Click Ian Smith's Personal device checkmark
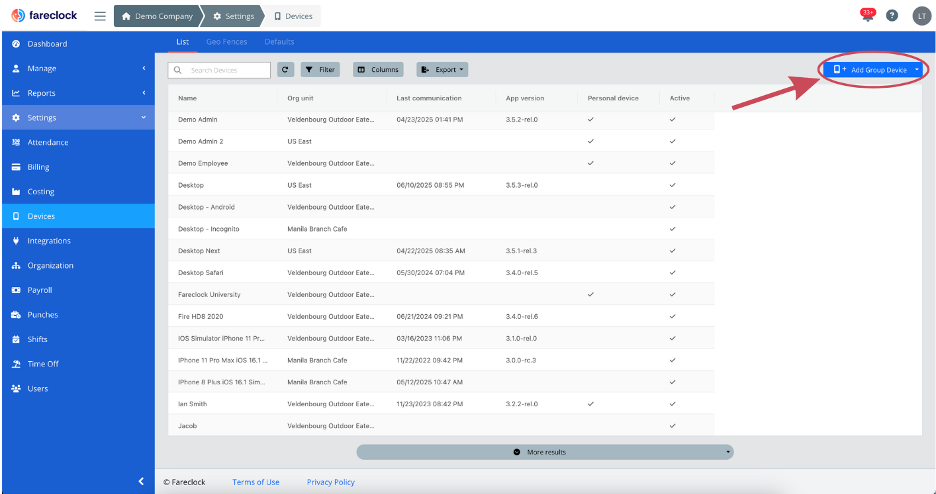Screen dimensions: 936x494 tap(590, 404)
